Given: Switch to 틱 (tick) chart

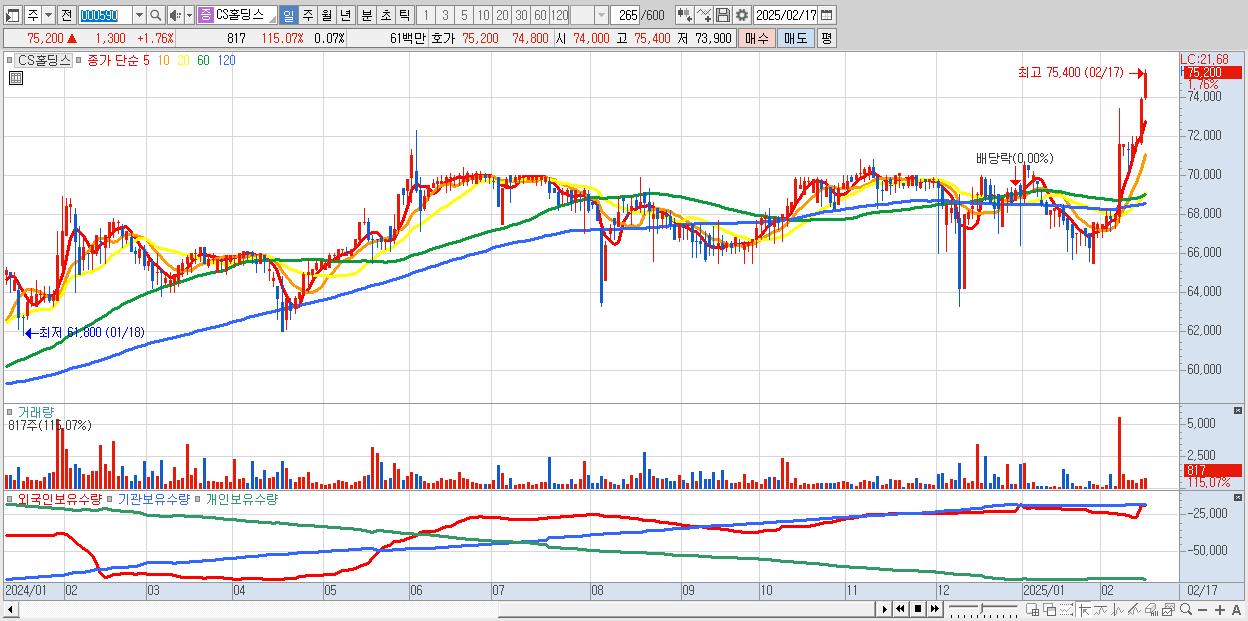Looking at the screenshot, I should click(404, 16).
